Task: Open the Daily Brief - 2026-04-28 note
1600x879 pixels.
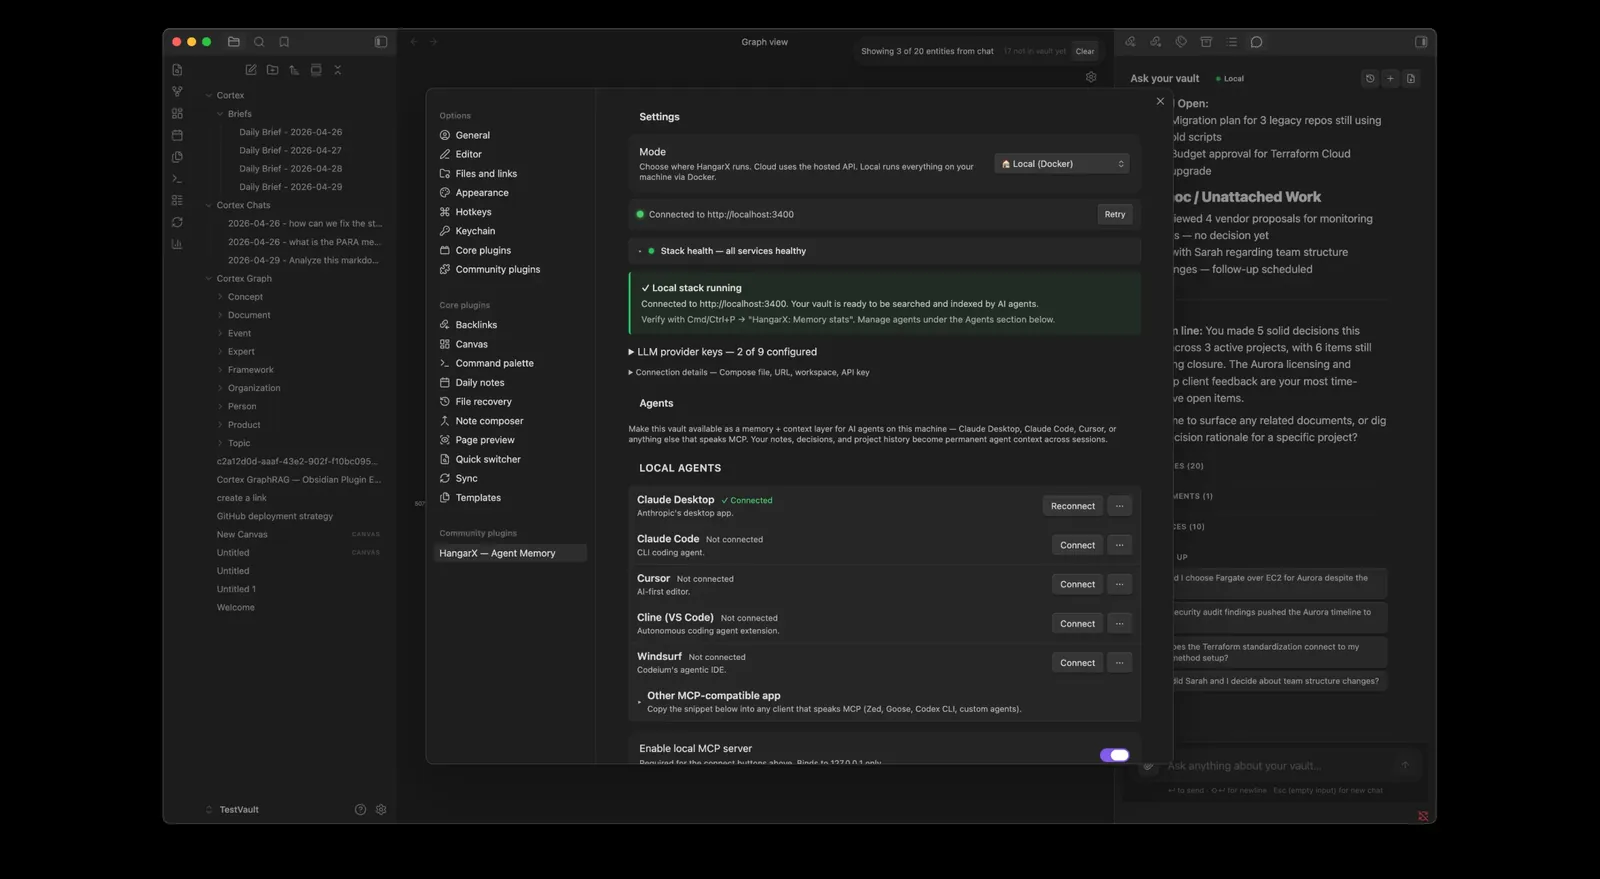Action: coord(290,169)
